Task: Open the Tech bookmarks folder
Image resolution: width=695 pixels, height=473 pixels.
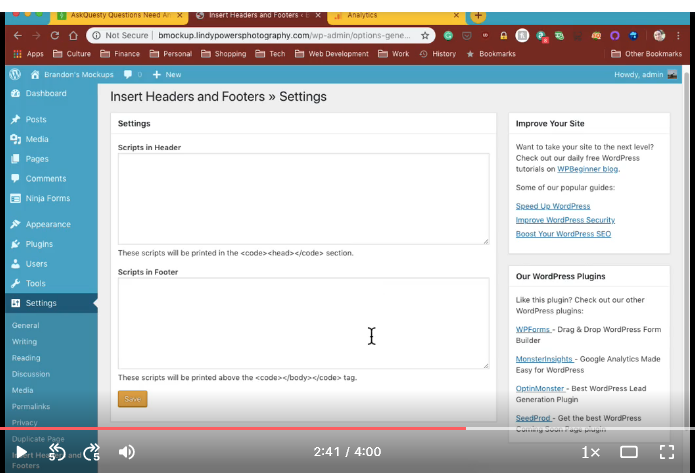Action: 270,54
